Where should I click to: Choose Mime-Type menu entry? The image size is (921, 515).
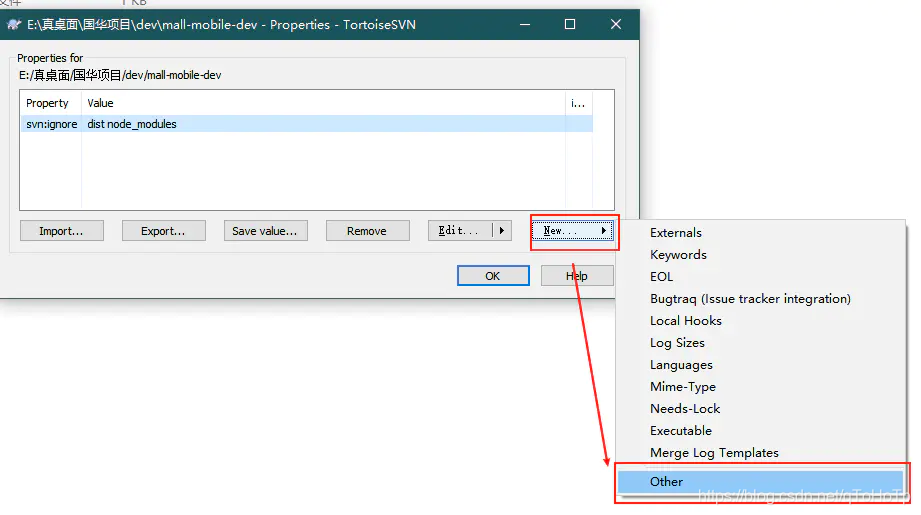pos(761,387)
